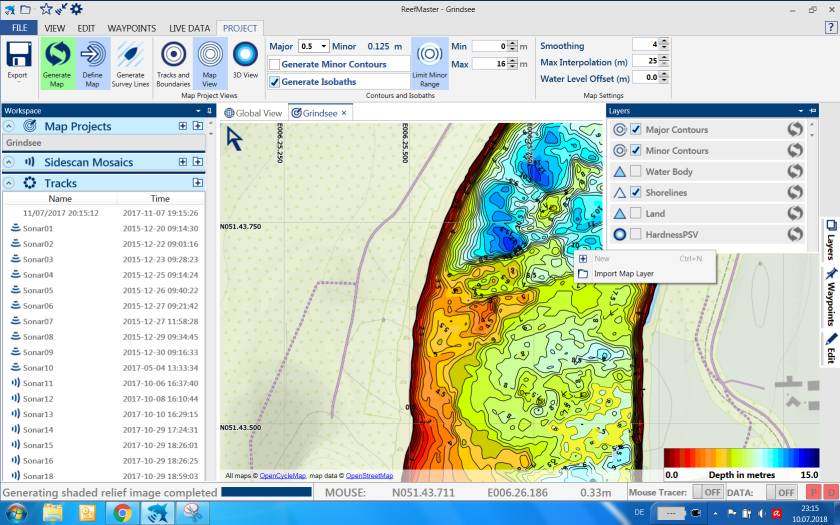Image resolution: width=840 pixels, height=525 pixels.
Task: Collapse the Sidescan Mosaics section
Action: pyautogui.click(x=9, y=162)
